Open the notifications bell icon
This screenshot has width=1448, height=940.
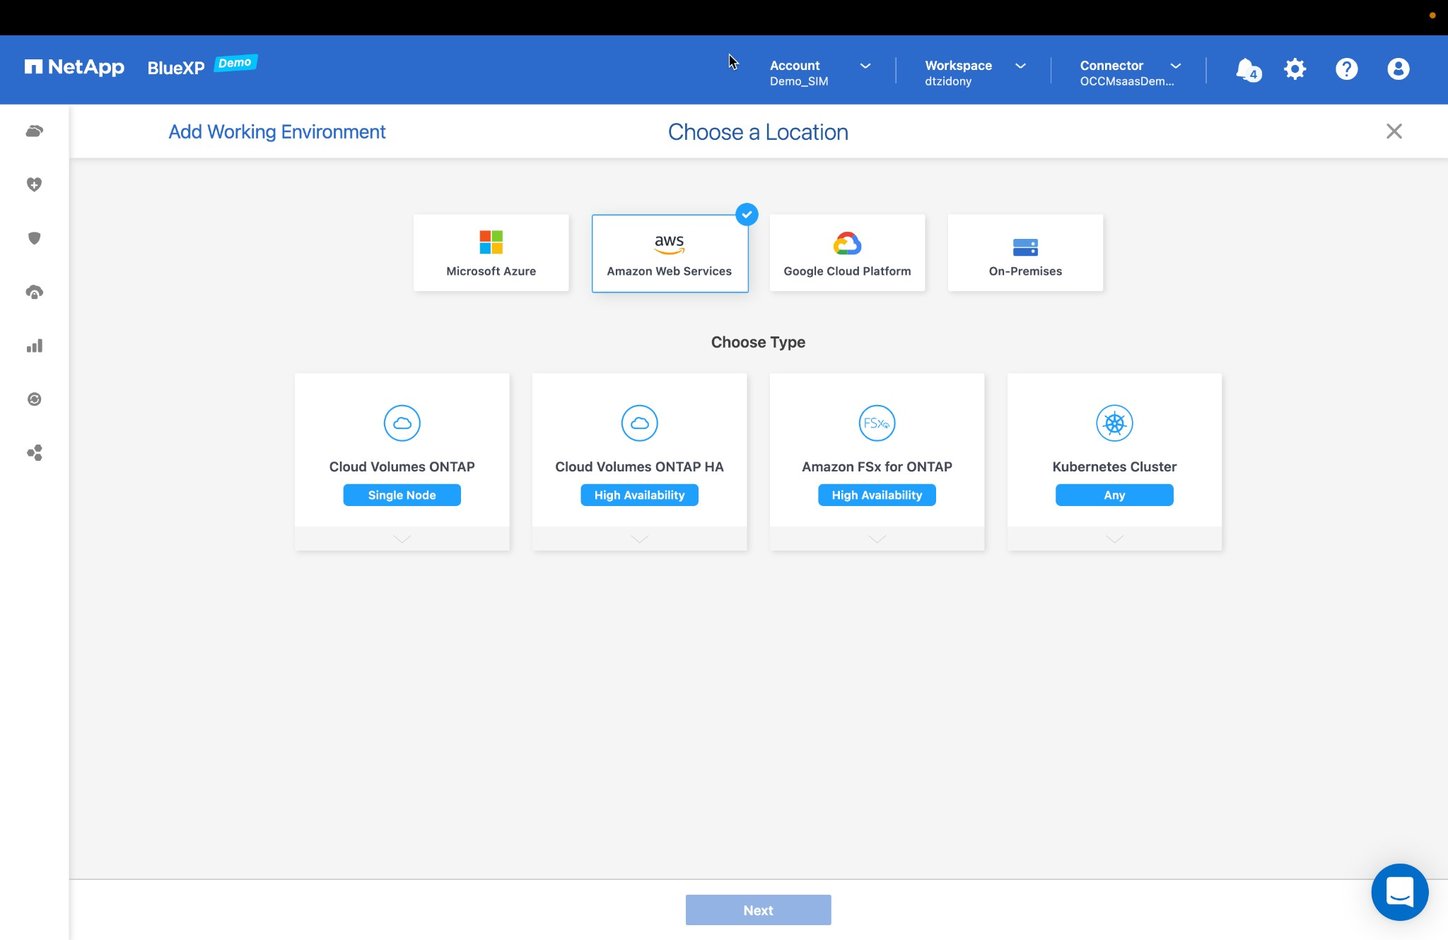(x=1247, y=69)
